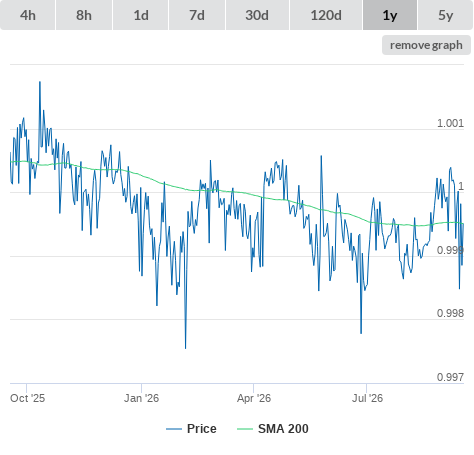The image size is (474, 455).
Task: Open the 7d chart range
Action: (x=197, y=15)
